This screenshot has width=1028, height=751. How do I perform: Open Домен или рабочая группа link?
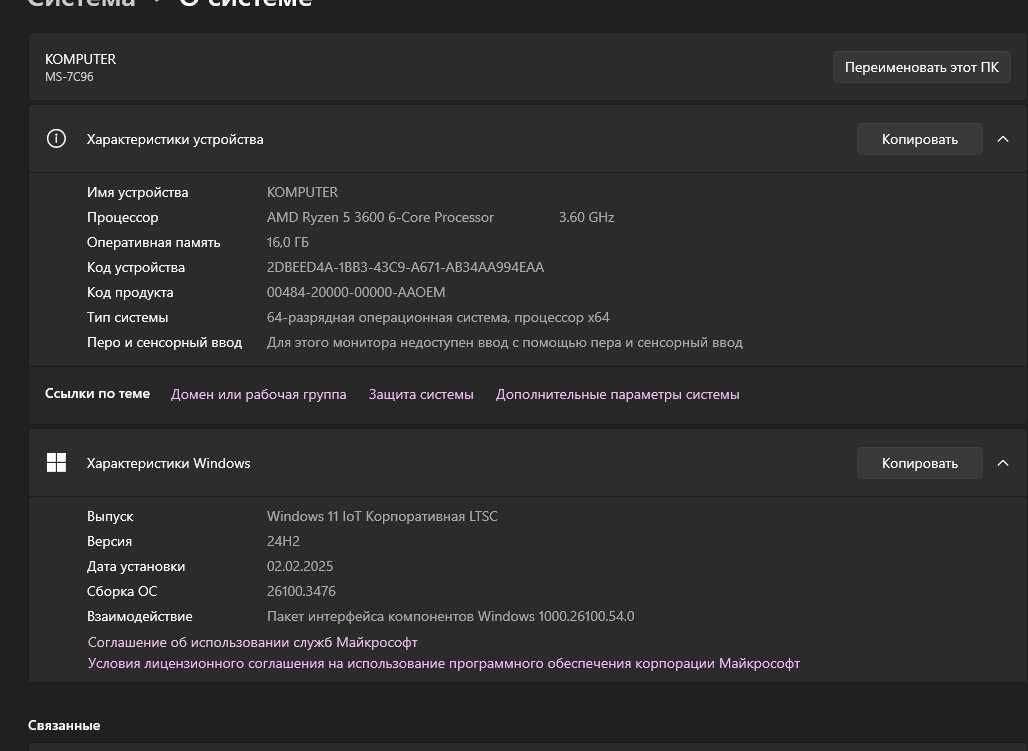258,394
